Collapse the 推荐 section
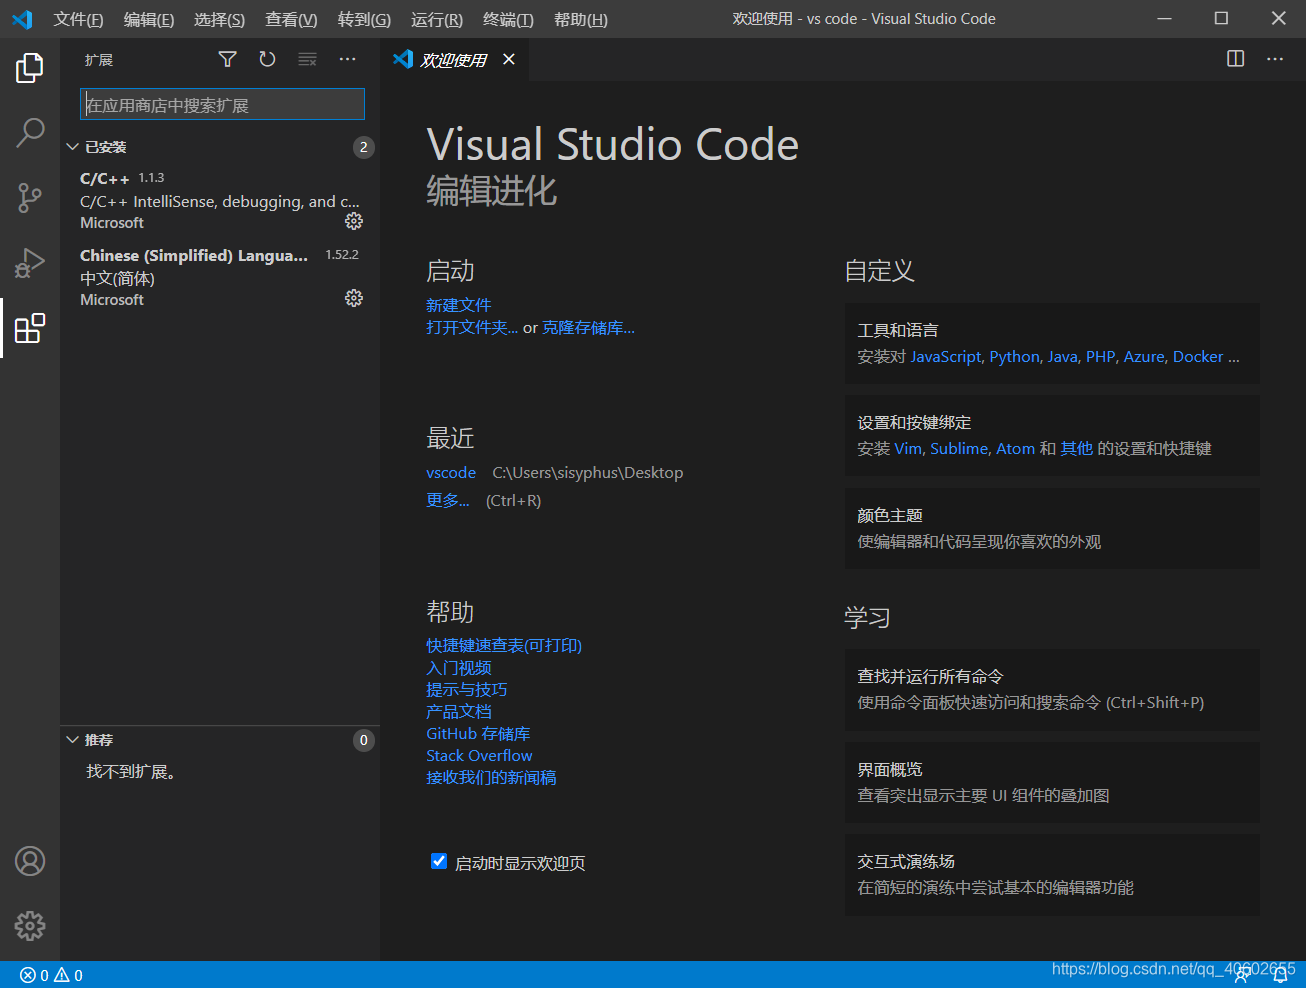1306x988 pixels. click(72, 740)
